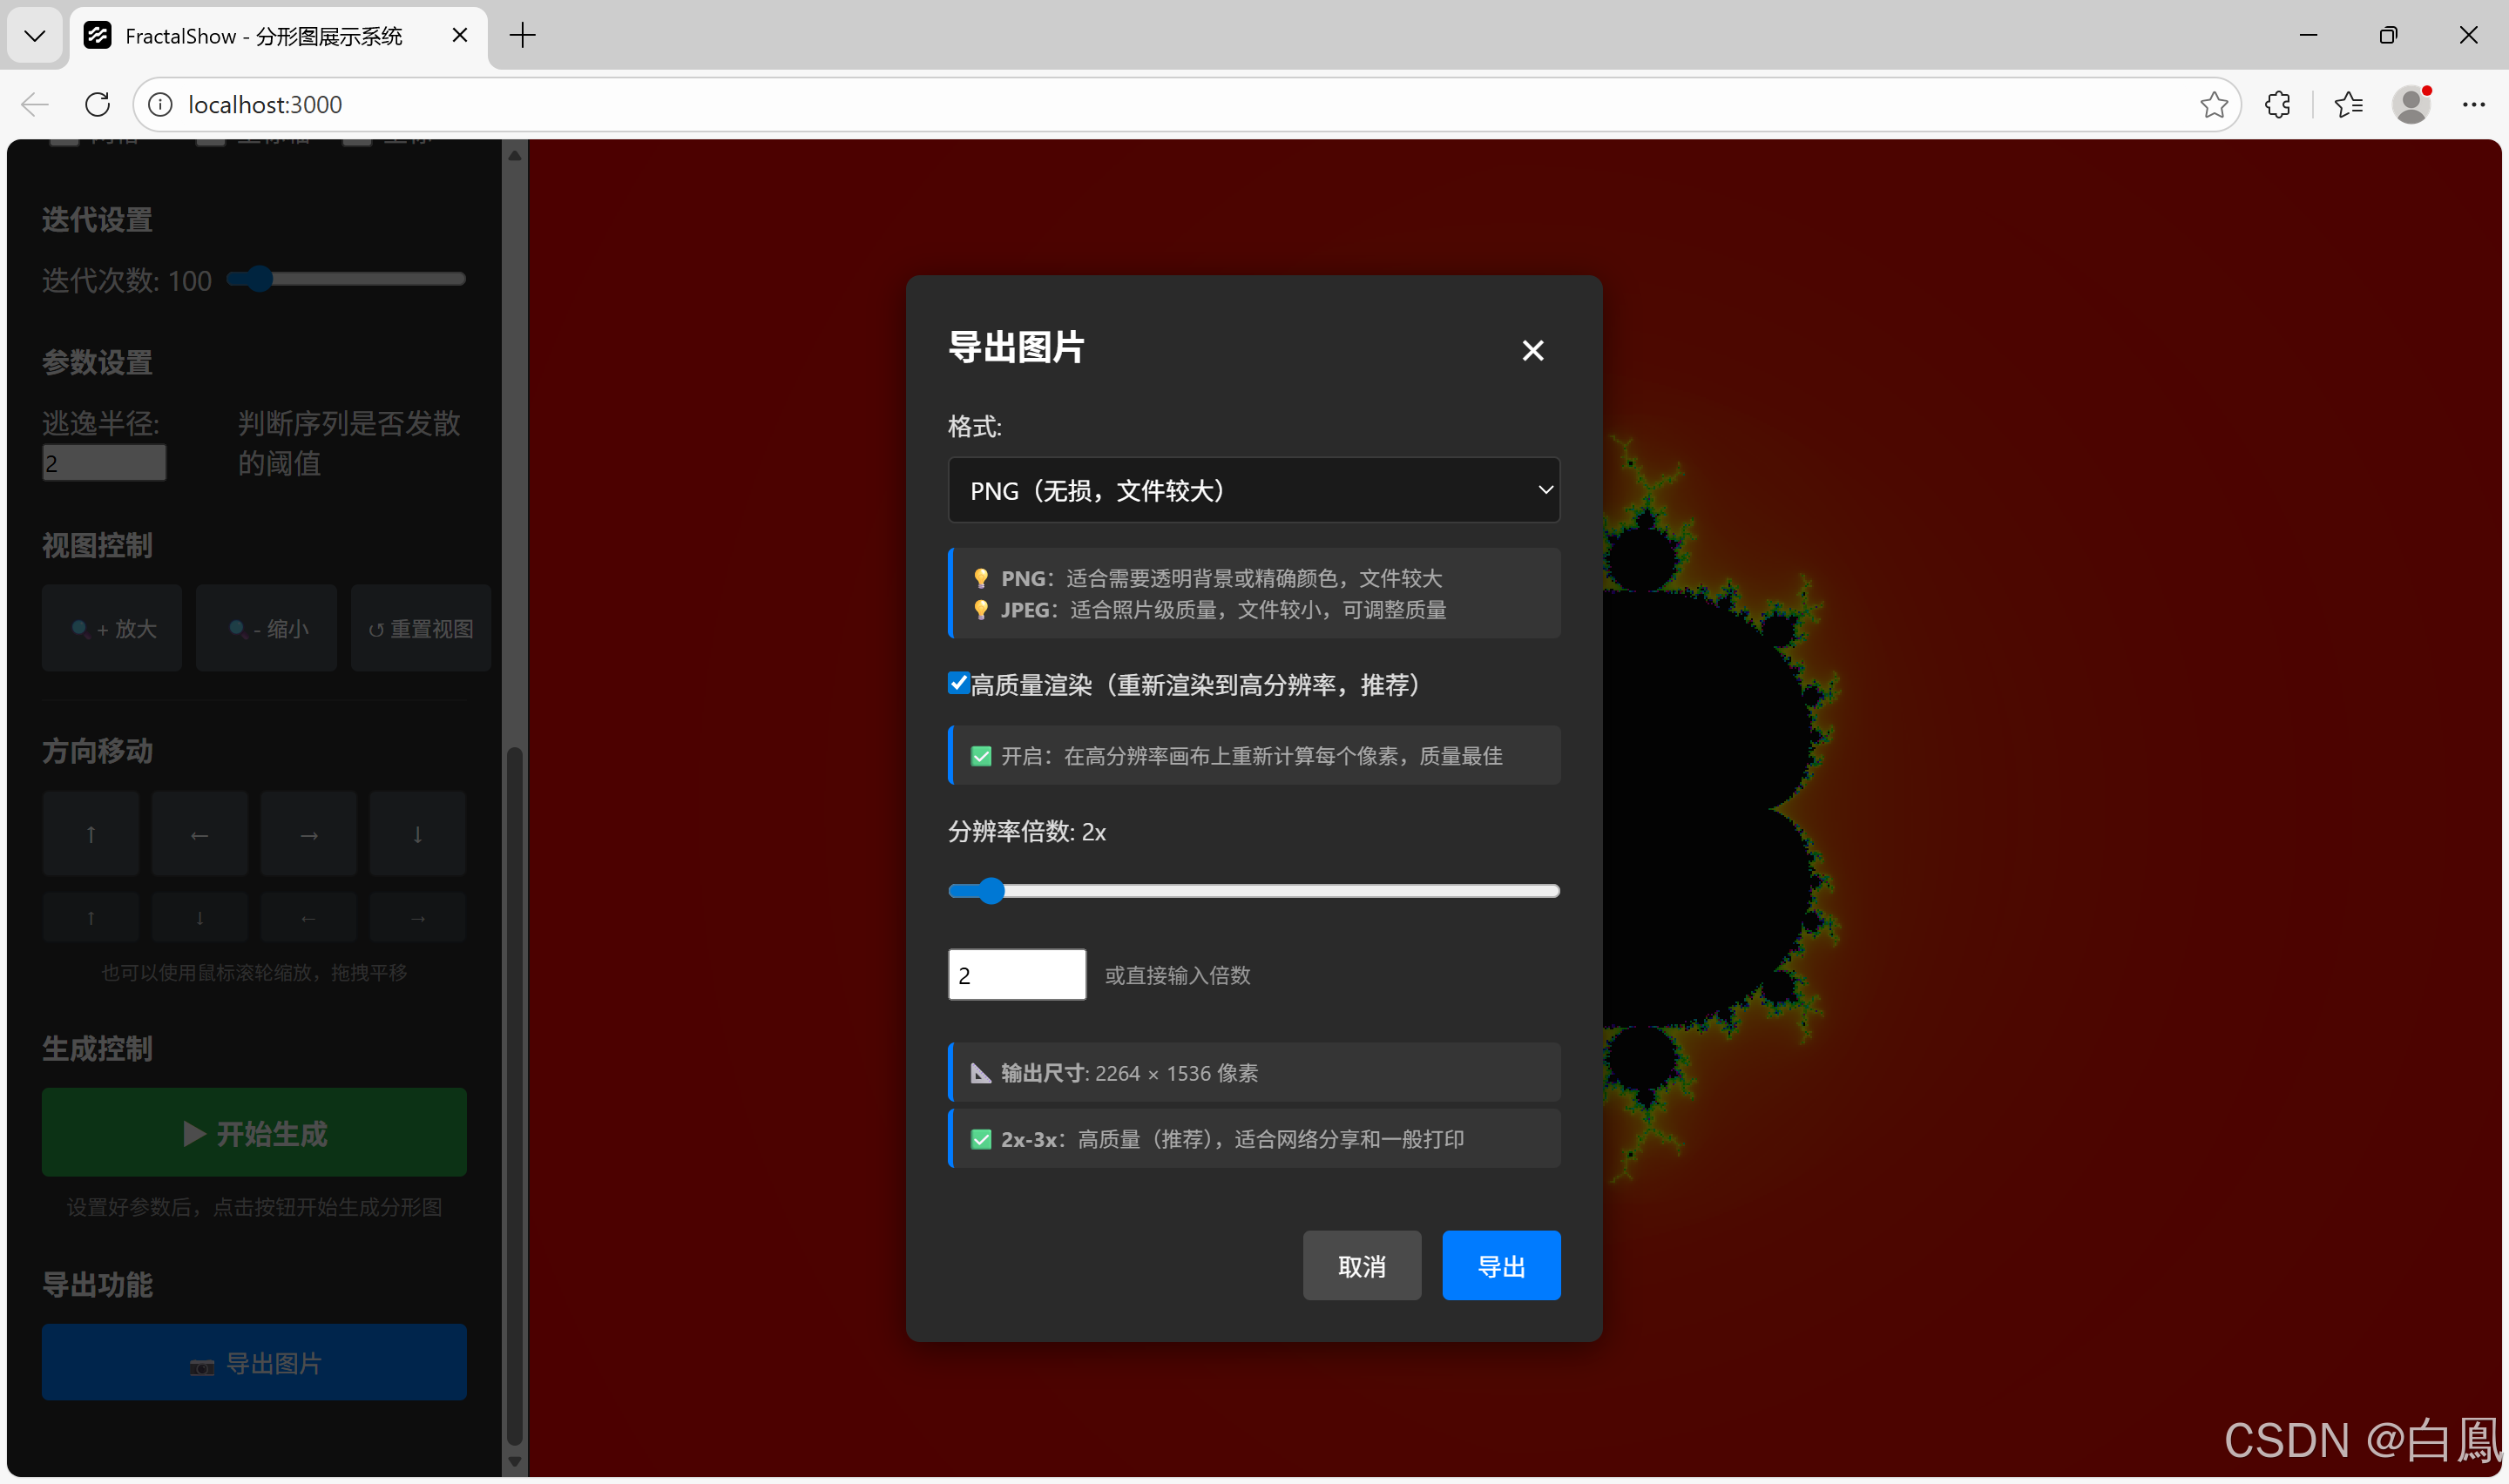Viewport: 2509px width, 1484px height.
Task: Toggle the high quality rendering checkbox
Action: (958, 683)
